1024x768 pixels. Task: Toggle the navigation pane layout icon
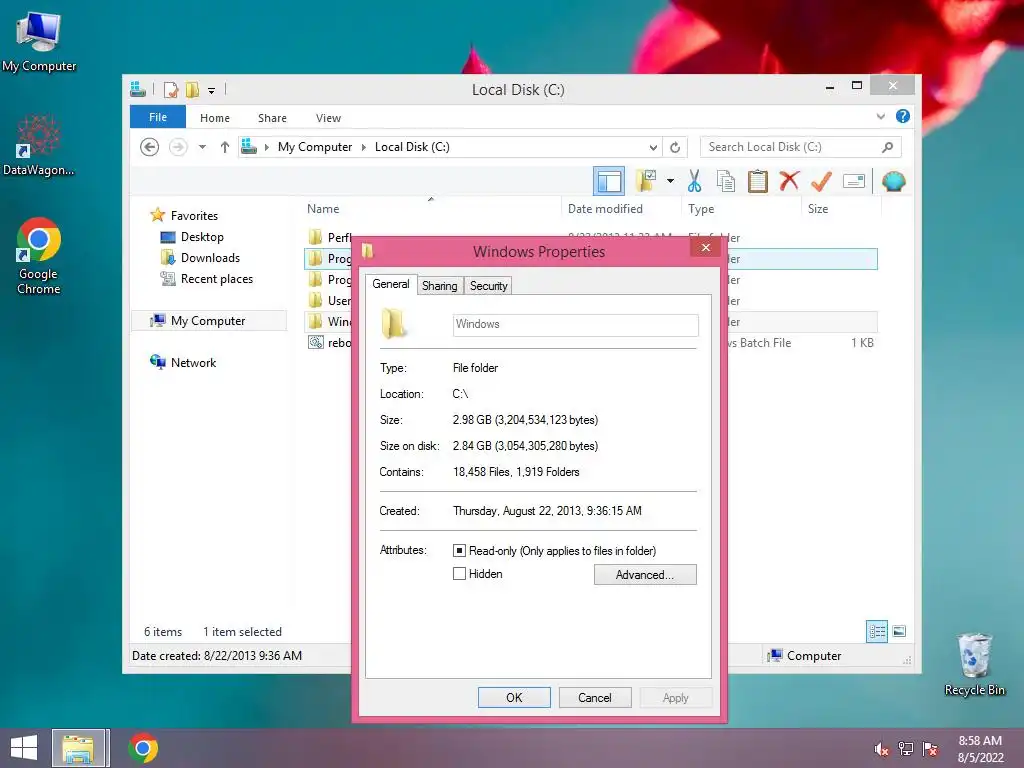click(x=609, y=181)
